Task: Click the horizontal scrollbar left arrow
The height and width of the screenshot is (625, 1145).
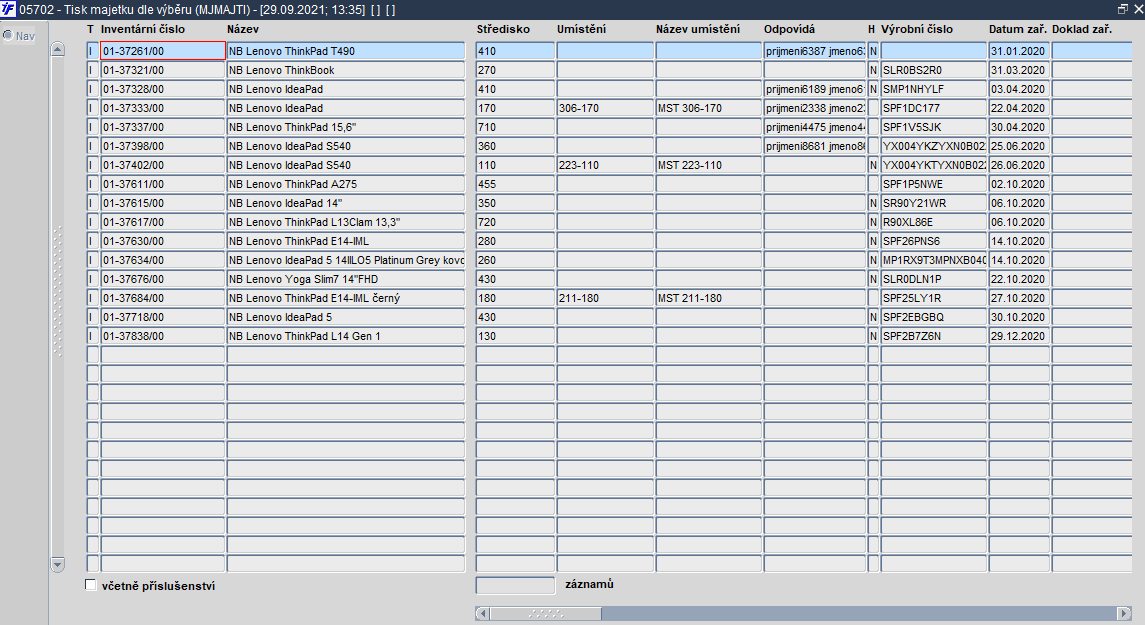Action: (x=482, y=613)
